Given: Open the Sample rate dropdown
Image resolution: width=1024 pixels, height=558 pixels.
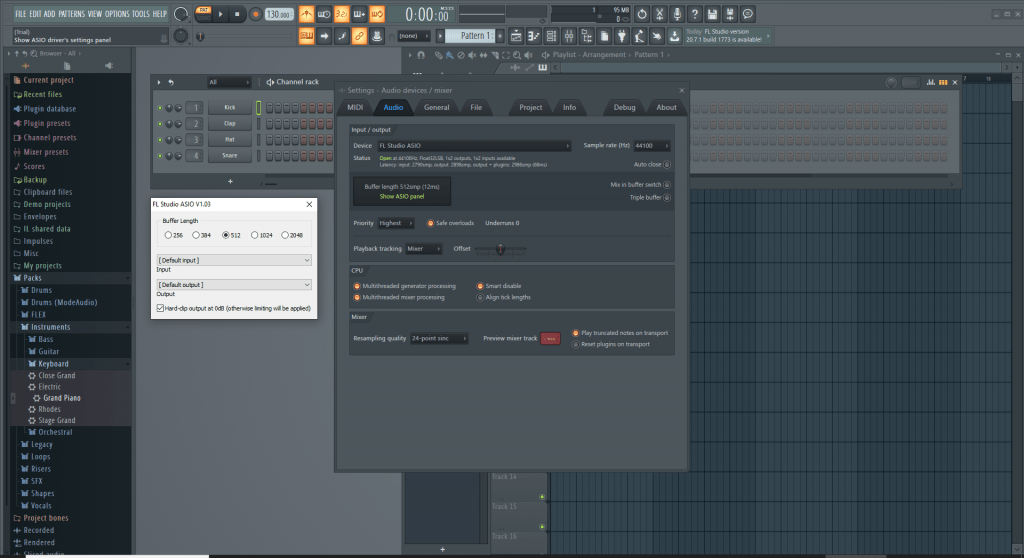Looking at the screenshot, I should 652,146.
